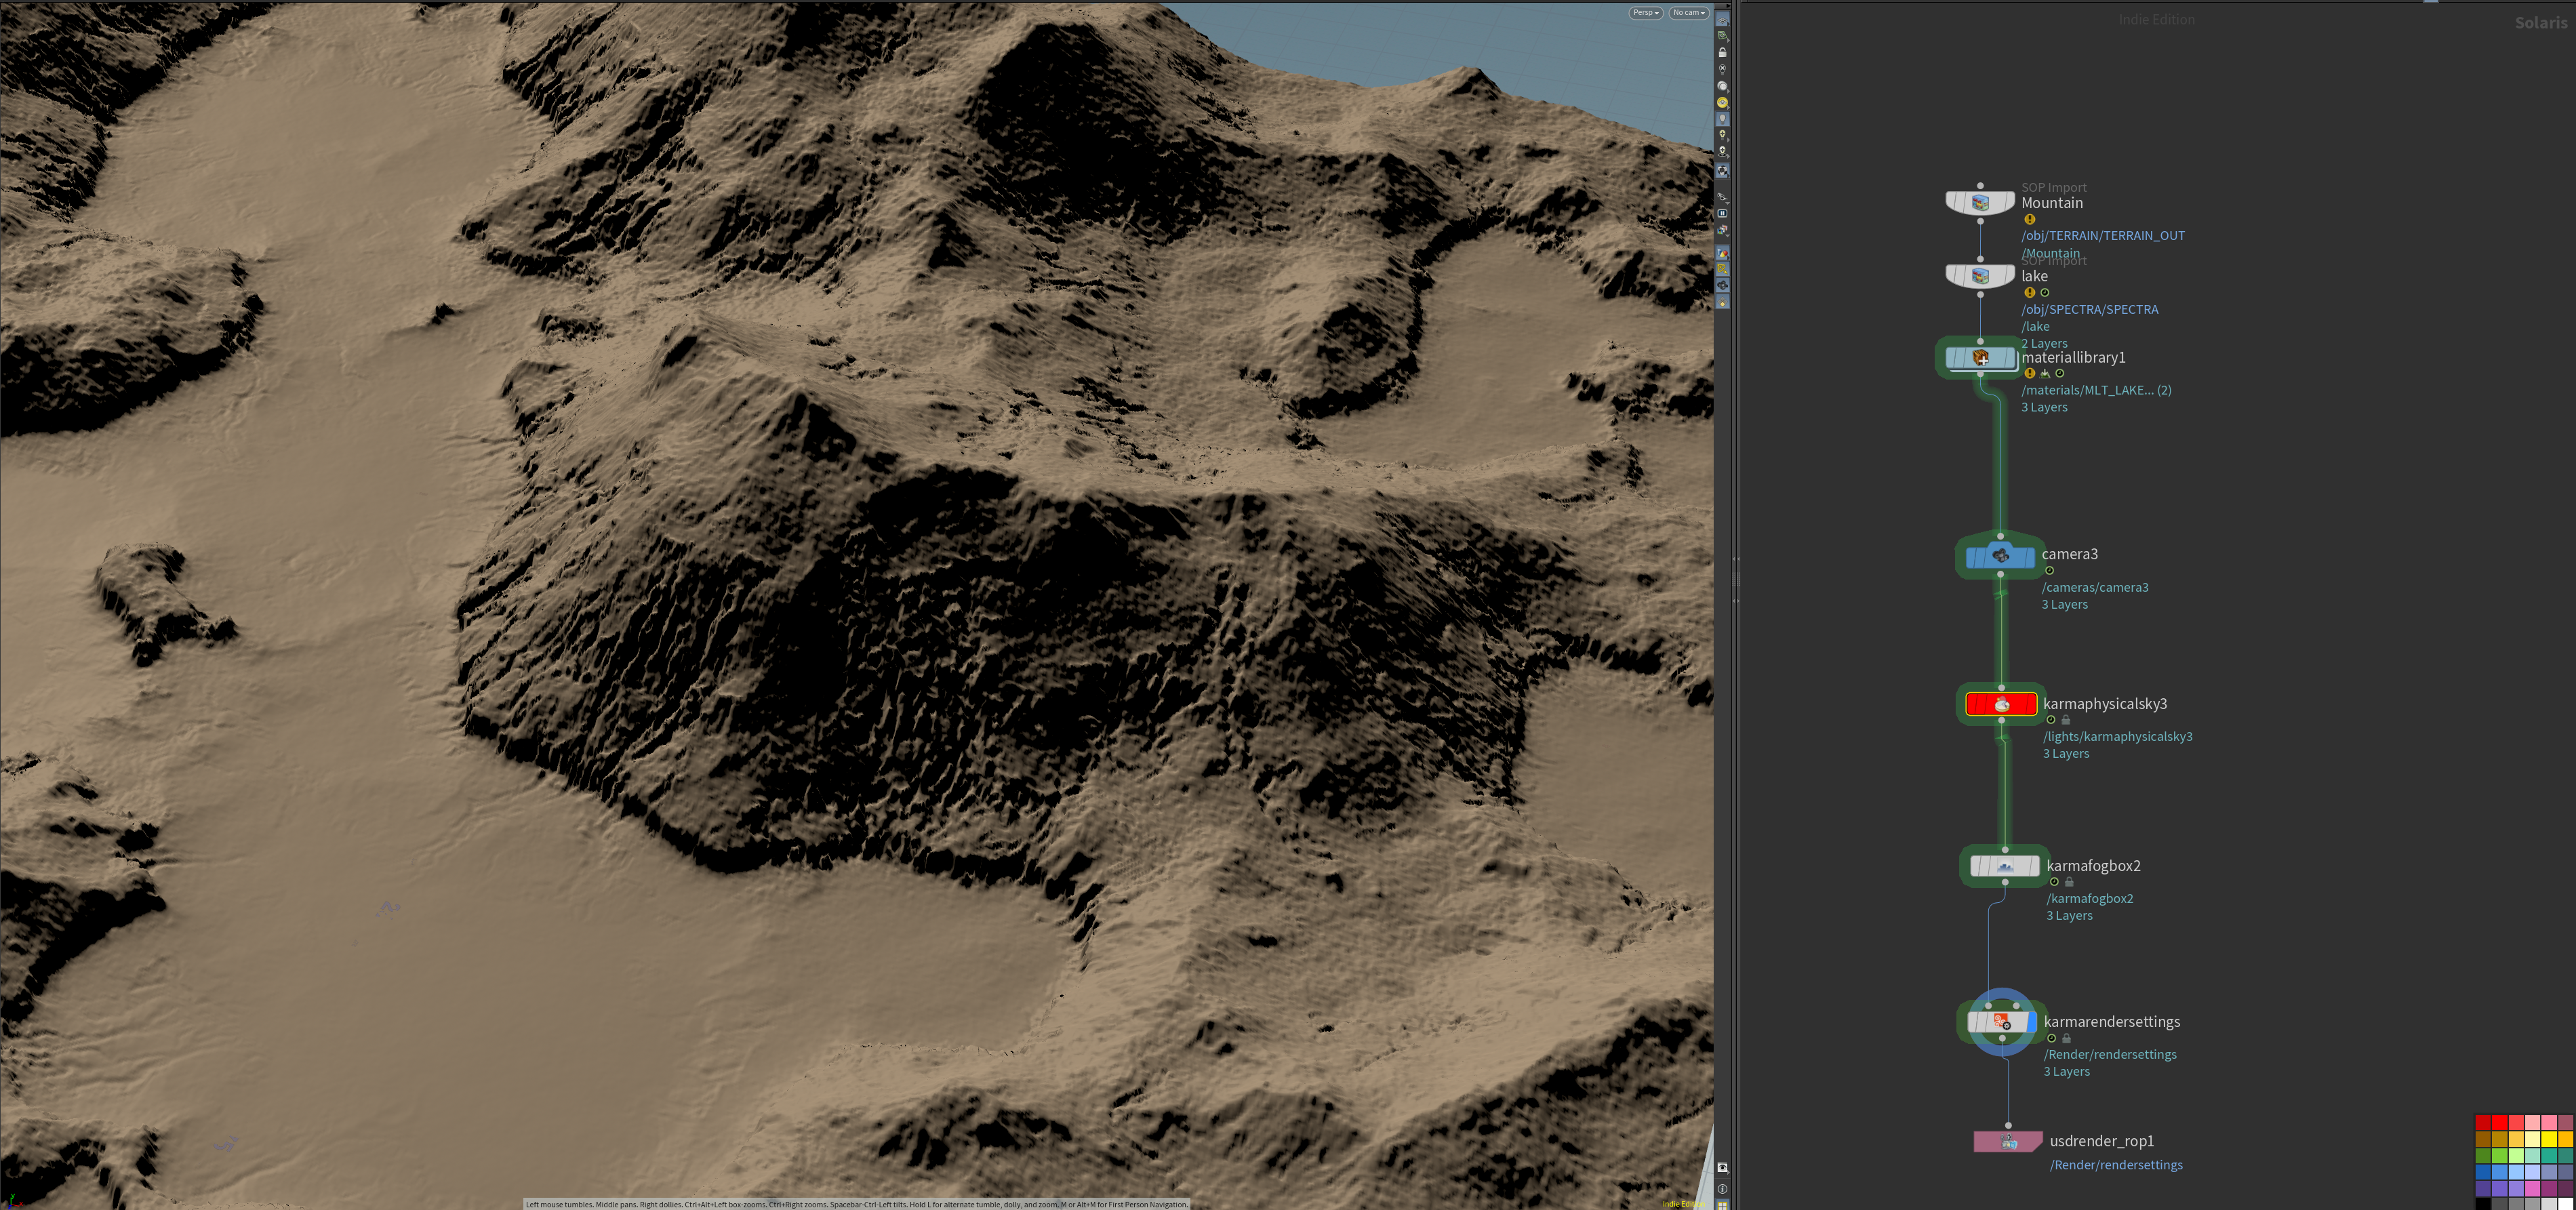The image size is (2576, 1210).
Task: Toggle the yellow eye visibility icon in viewport toolbar
Action: point(1722,102)
